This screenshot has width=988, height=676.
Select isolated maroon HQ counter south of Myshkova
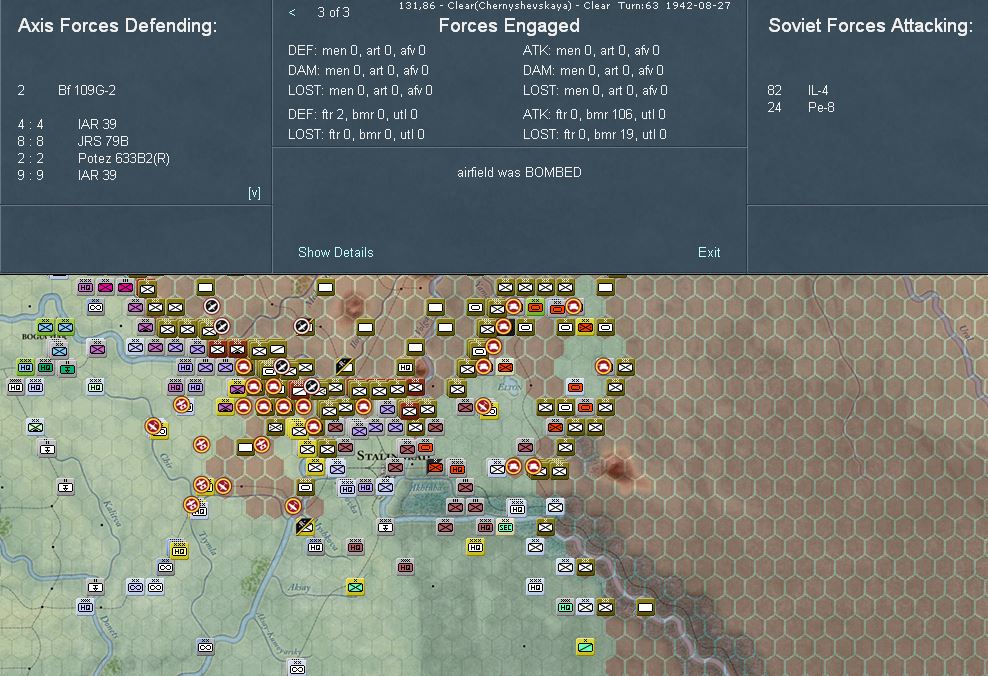(405, 566)
